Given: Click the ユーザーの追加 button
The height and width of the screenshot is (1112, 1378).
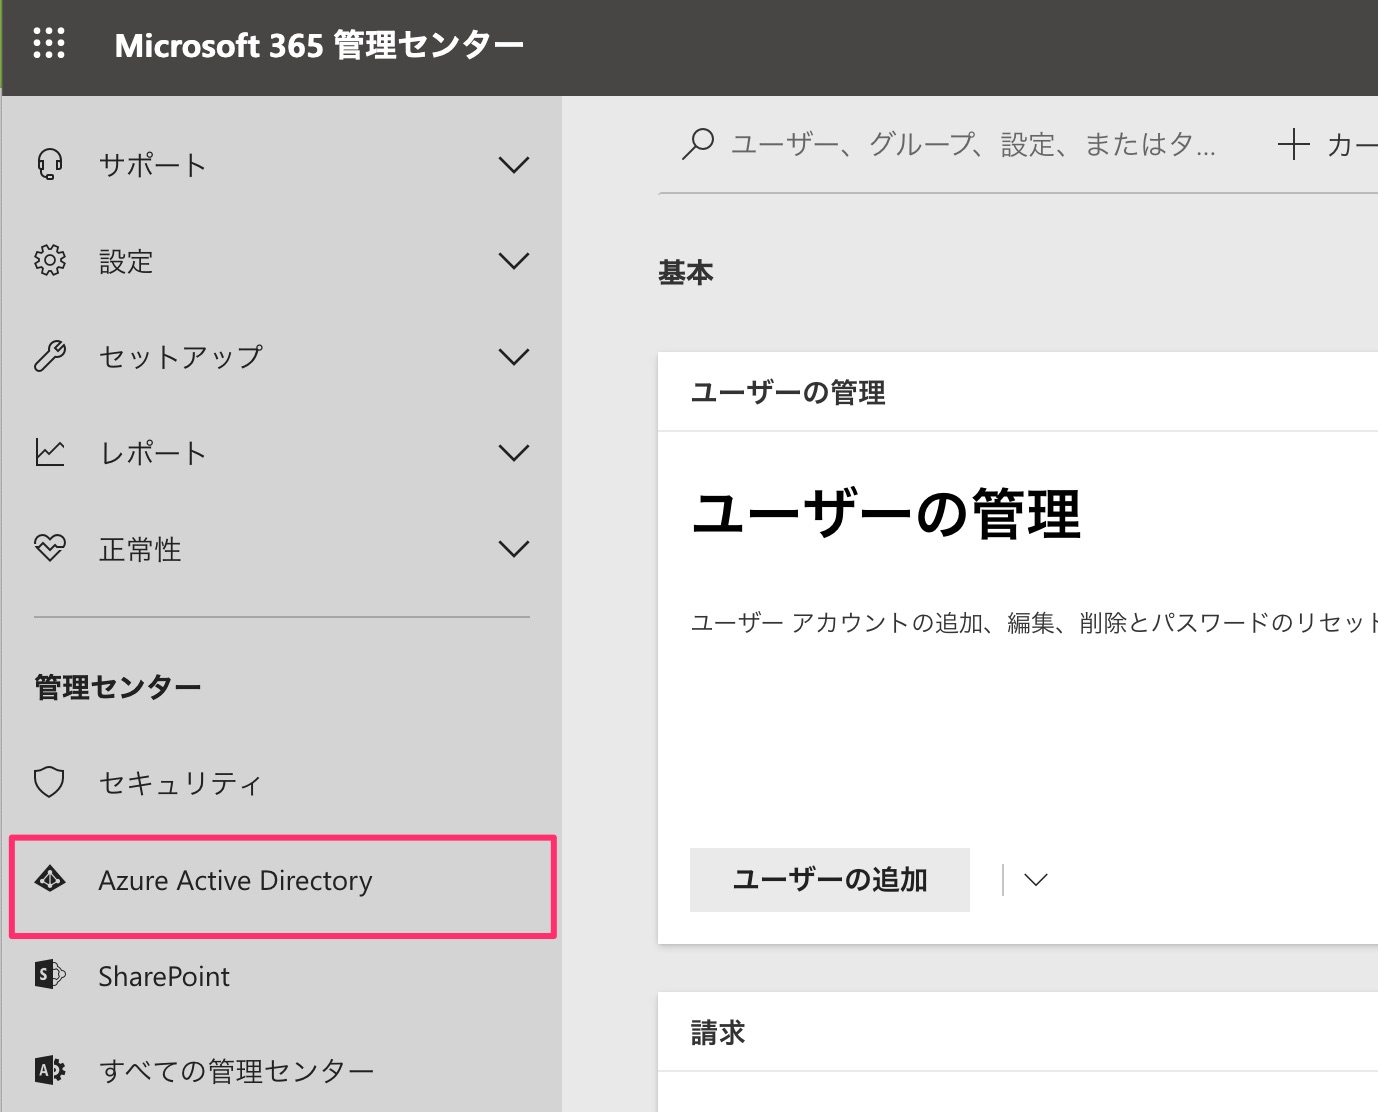Looking at the screenshot, I should [830, 880].
